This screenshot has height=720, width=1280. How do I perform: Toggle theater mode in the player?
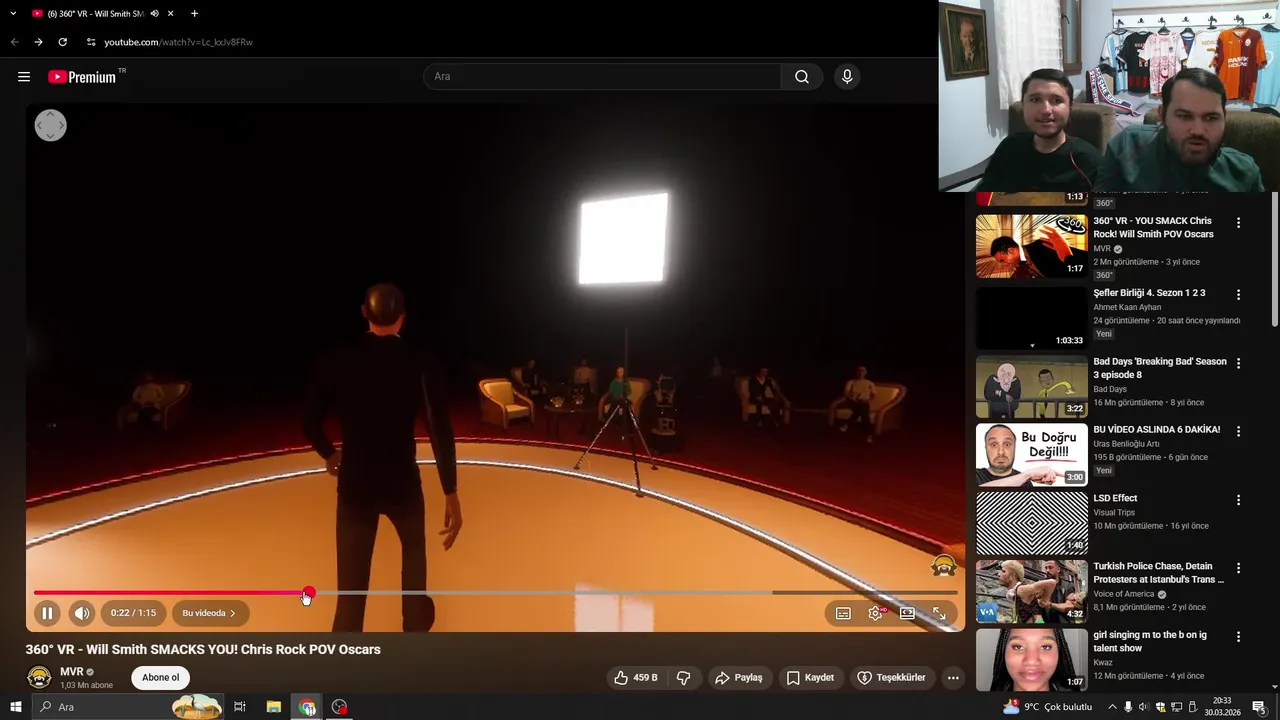click(907, 613)
